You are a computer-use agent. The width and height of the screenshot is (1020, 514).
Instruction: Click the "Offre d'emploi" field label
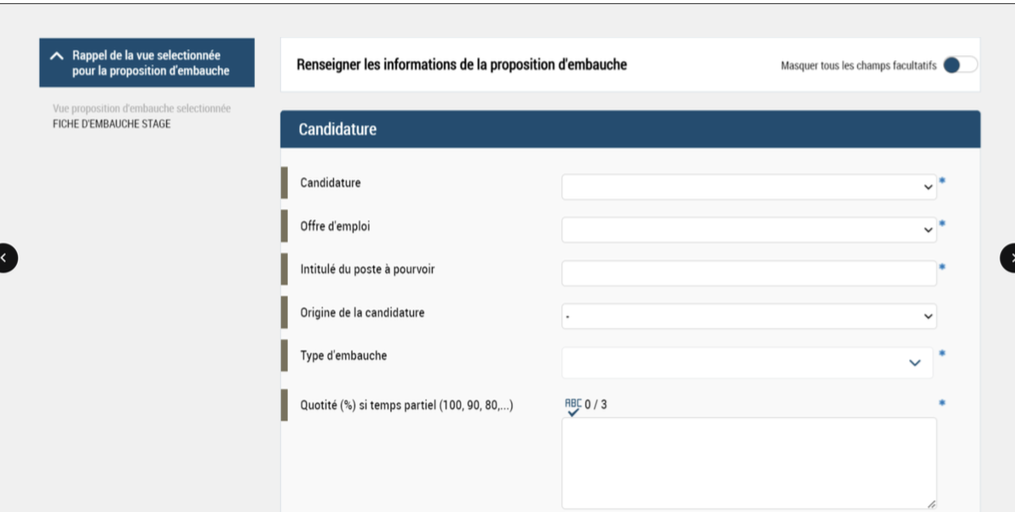click(x=335, y=227)
